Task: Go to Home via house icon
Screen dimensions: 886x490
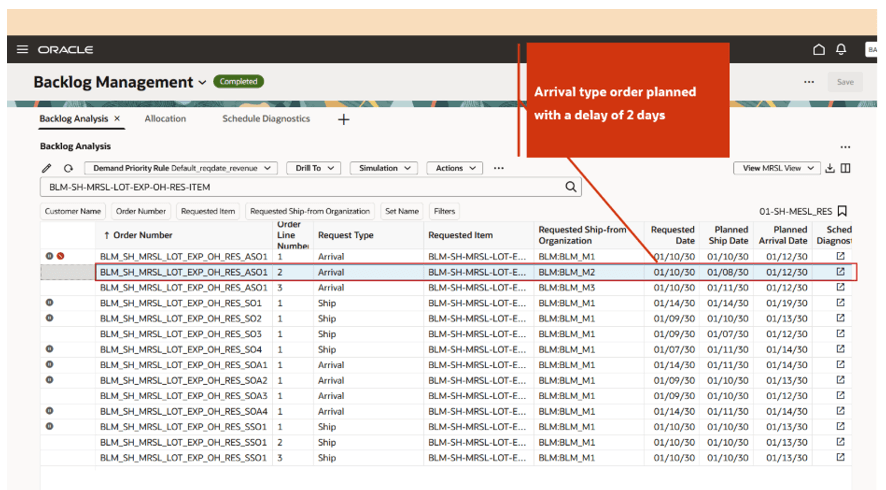Action: 819,50
